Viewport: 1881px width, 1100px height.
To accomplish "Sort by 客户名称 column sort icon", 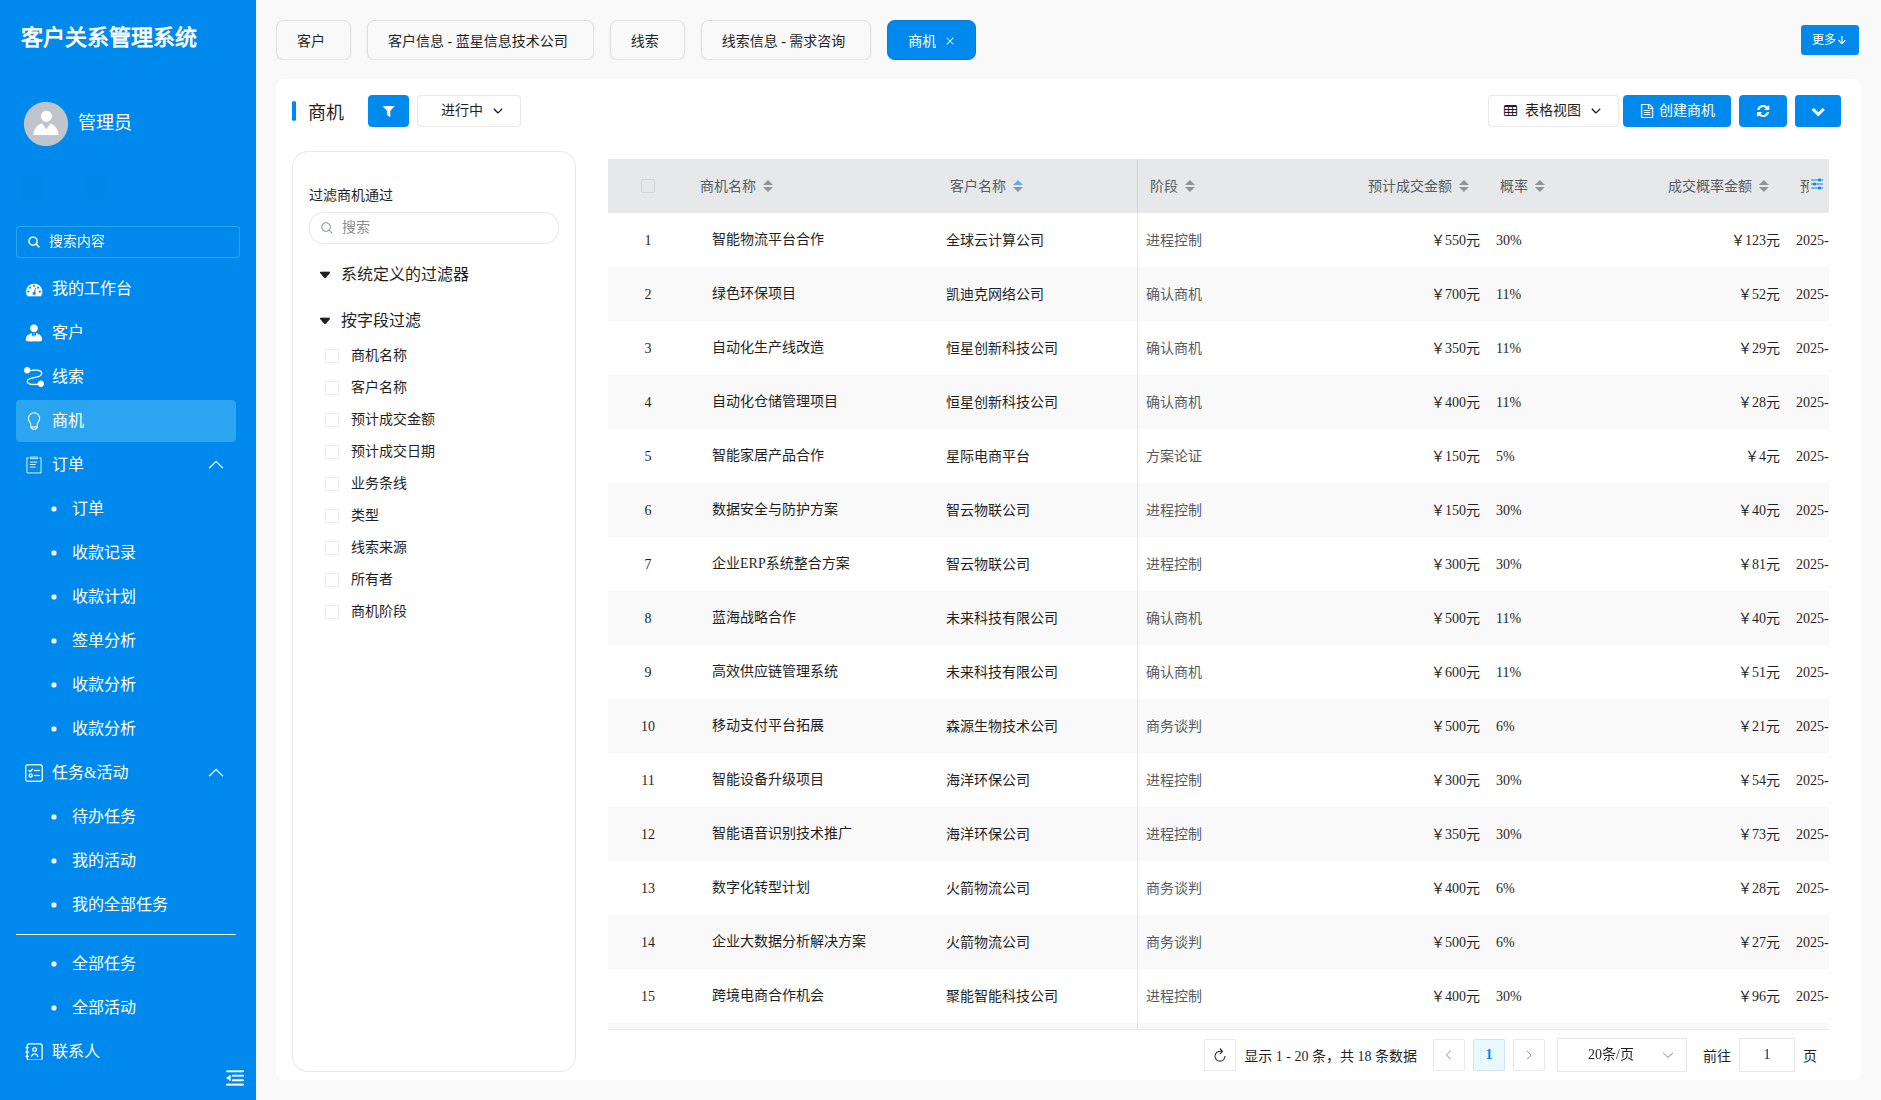I will (x=1018, y=186).
